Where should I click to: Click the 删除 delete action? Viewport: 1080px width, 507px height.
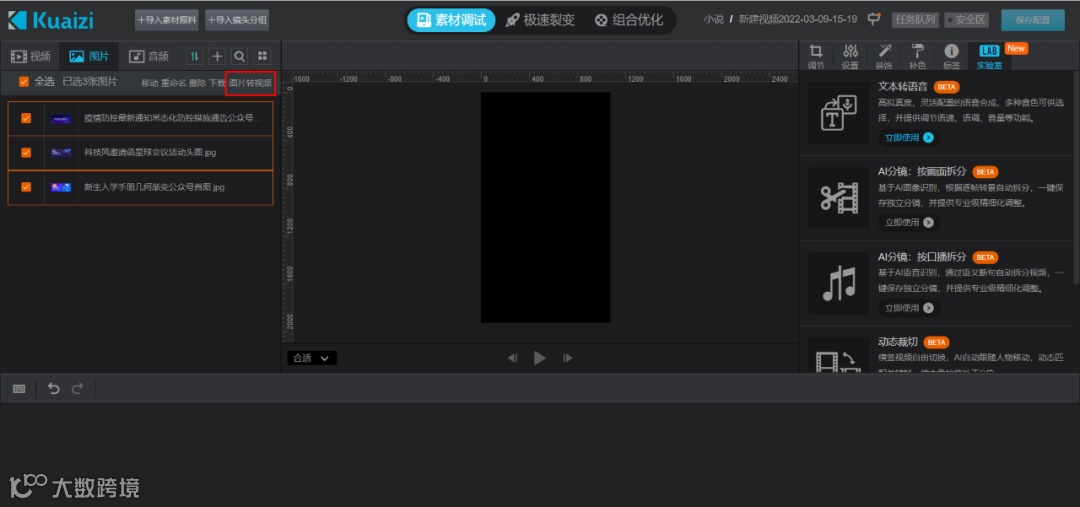(x=198, y=83)
